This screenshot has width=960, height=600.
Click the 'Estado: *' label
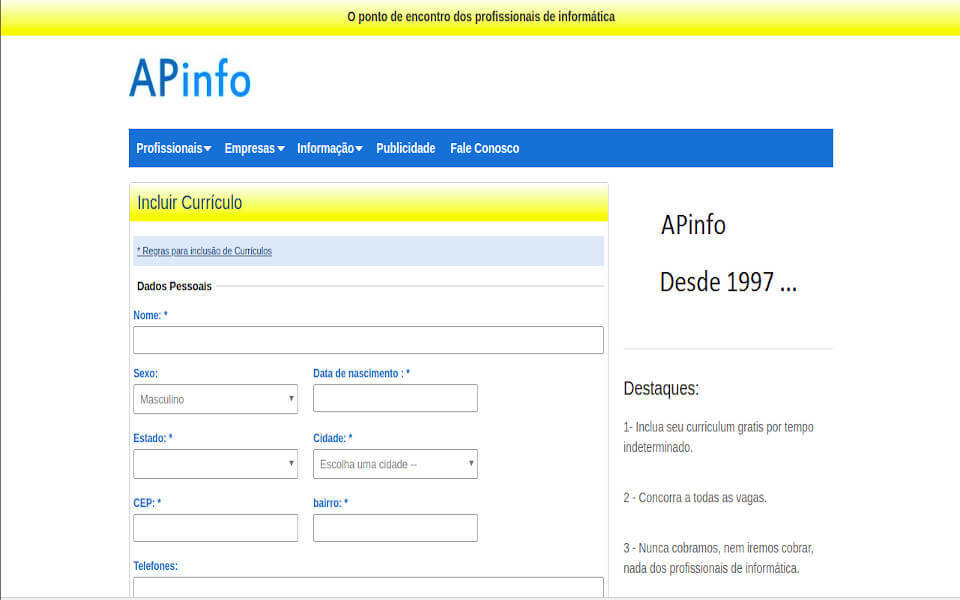pos(153,438)
